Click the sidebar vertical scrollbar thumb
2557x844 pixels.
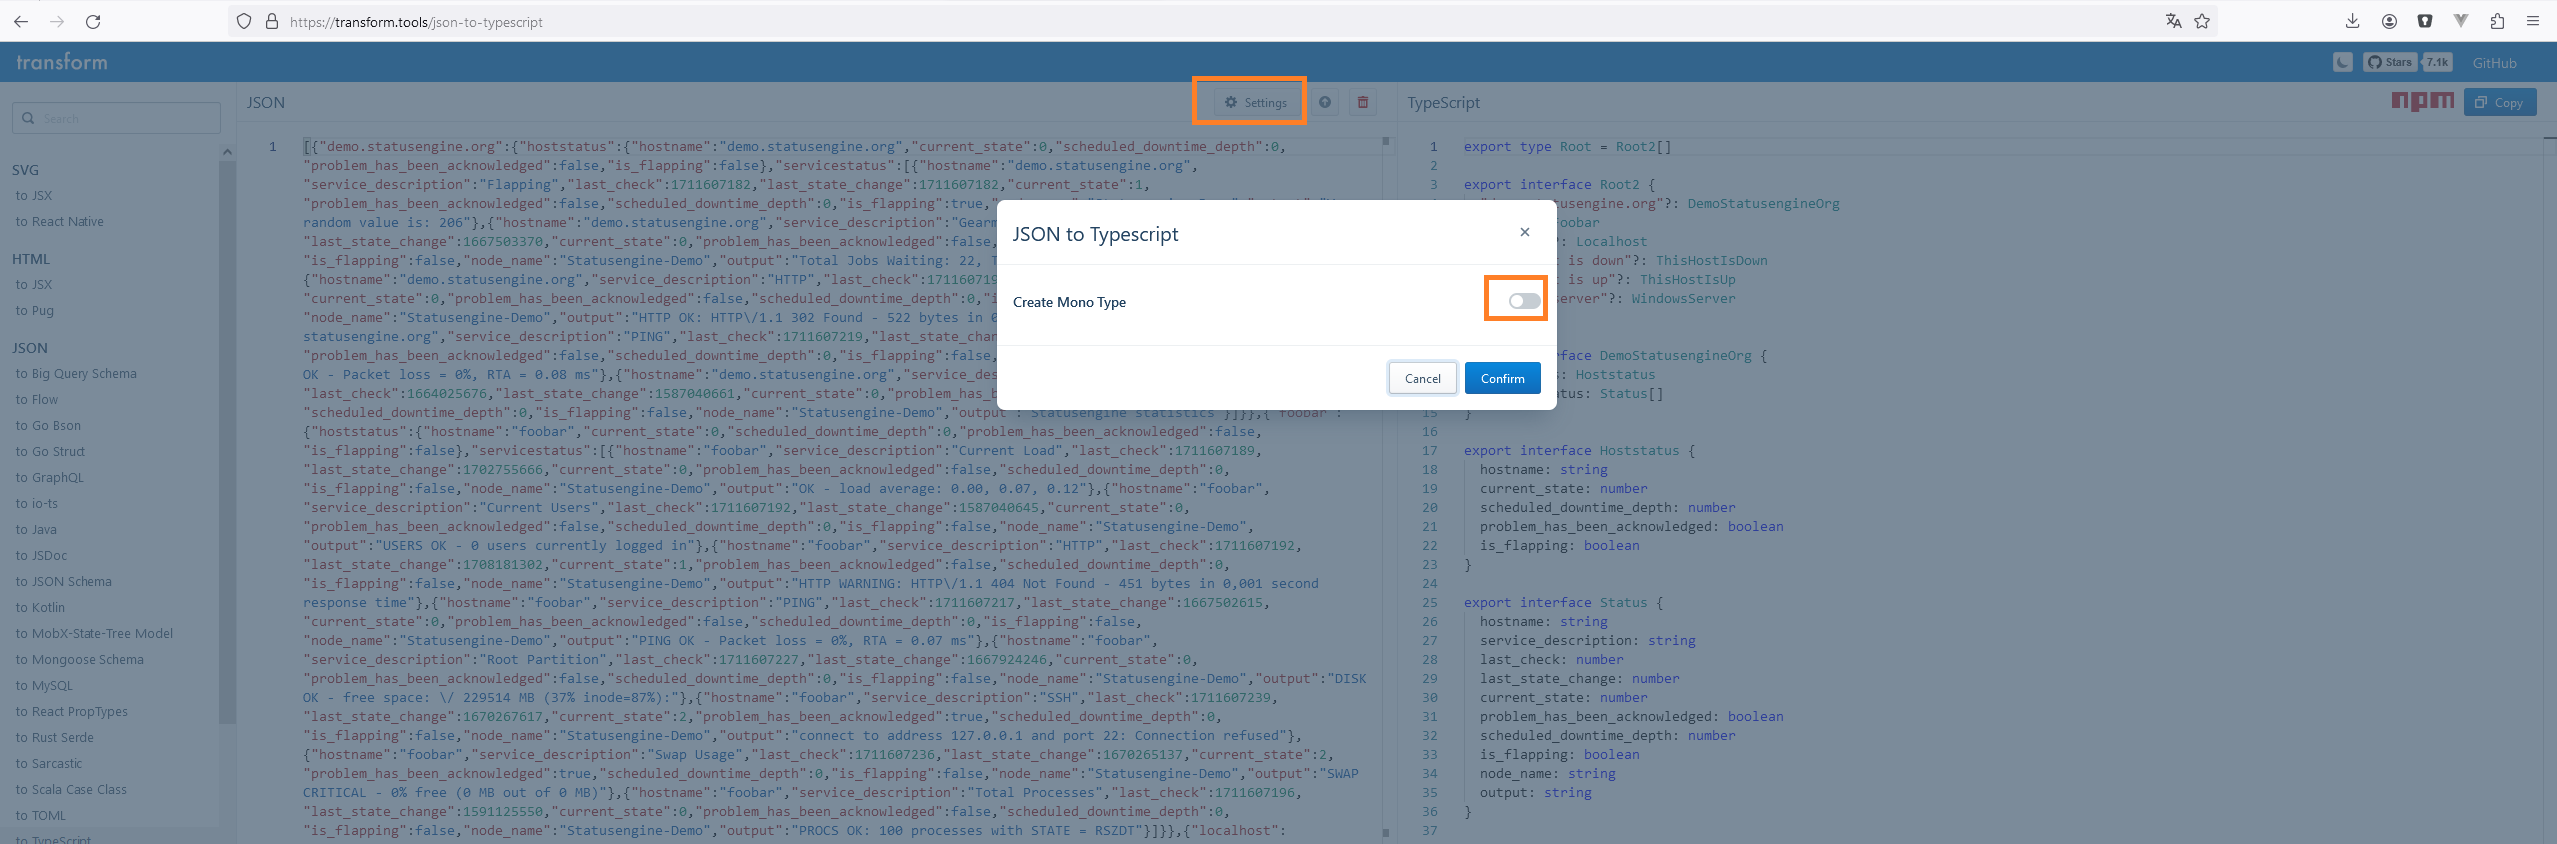(227, 440)
